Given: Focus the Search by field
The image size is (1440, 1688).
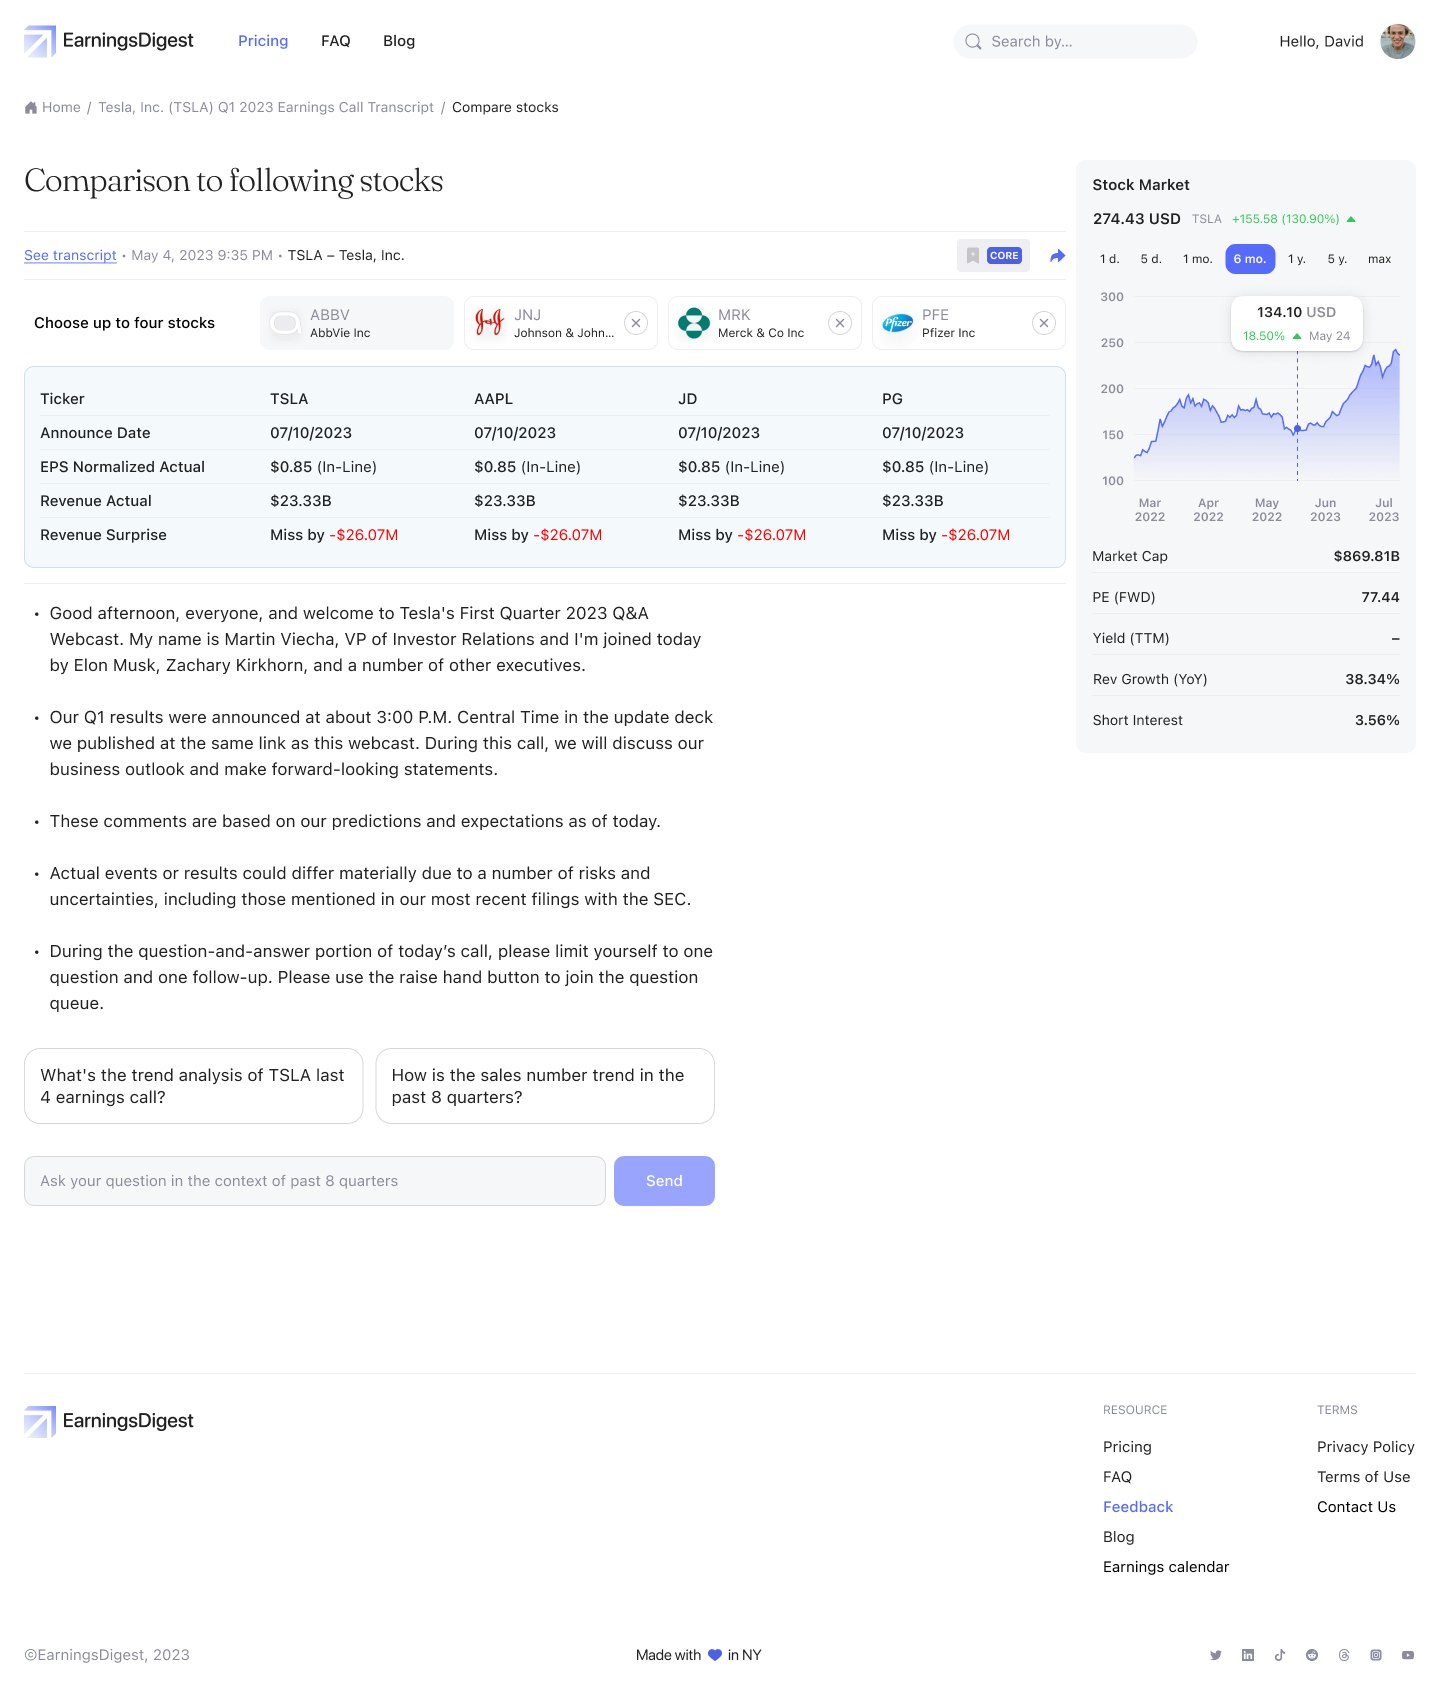Looking at the screenshot, I should pyautogui.click(x=1075, y=41).
